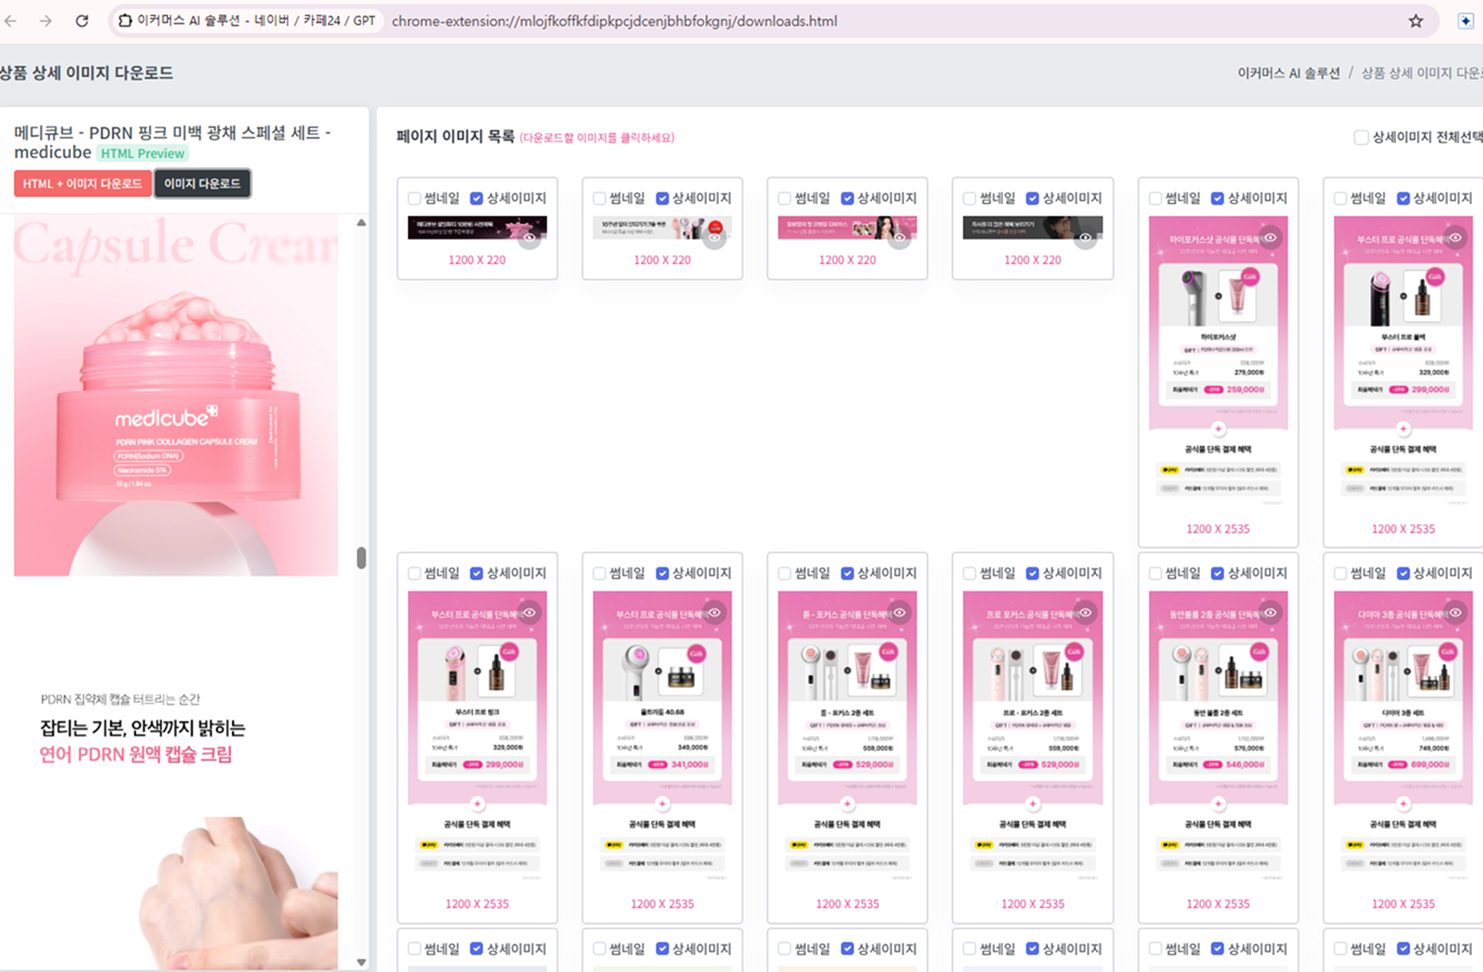Click the 'HTML + 이미지 다운로드' red button

[x=82, y=184]
